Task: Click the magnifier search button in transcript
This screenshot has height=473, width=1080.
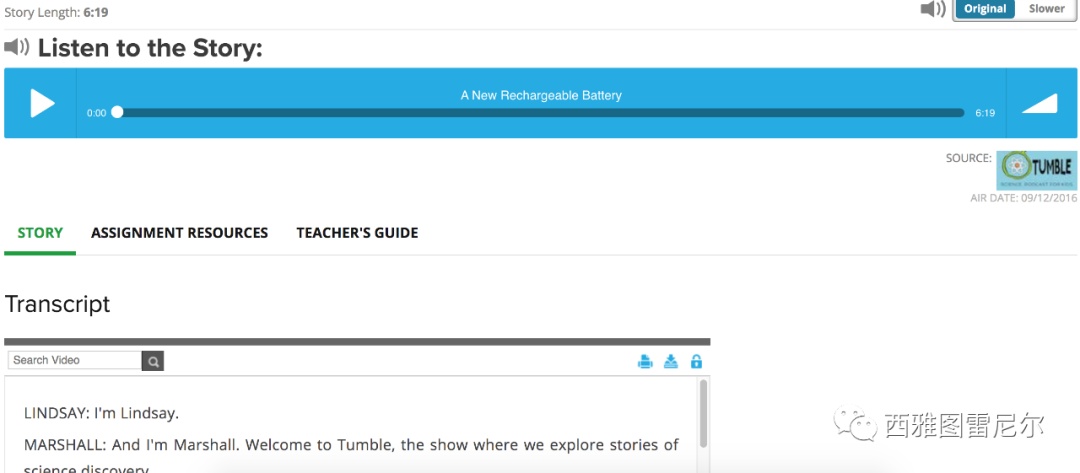Action: [152, 361]
